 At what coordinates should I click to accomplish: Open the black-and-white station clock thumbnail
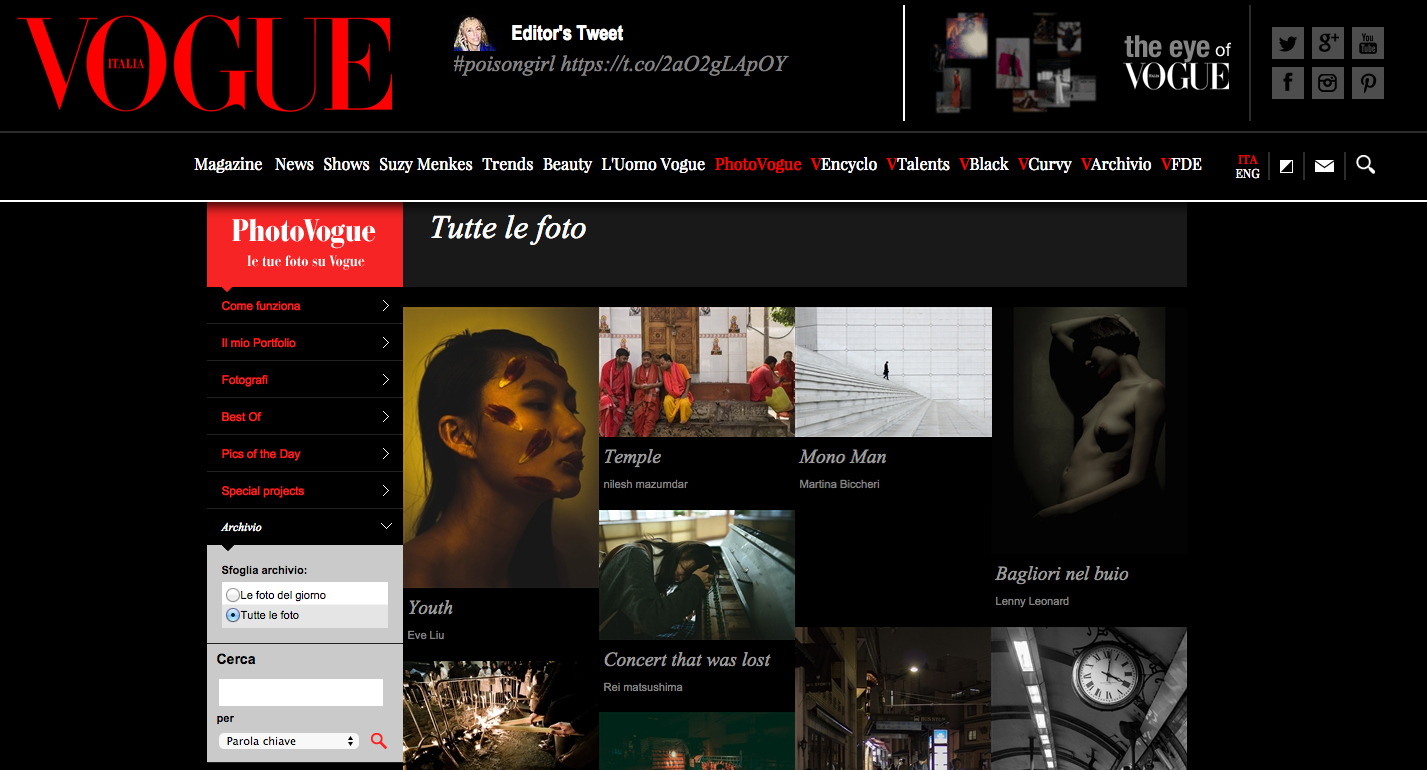point(1089,698)
